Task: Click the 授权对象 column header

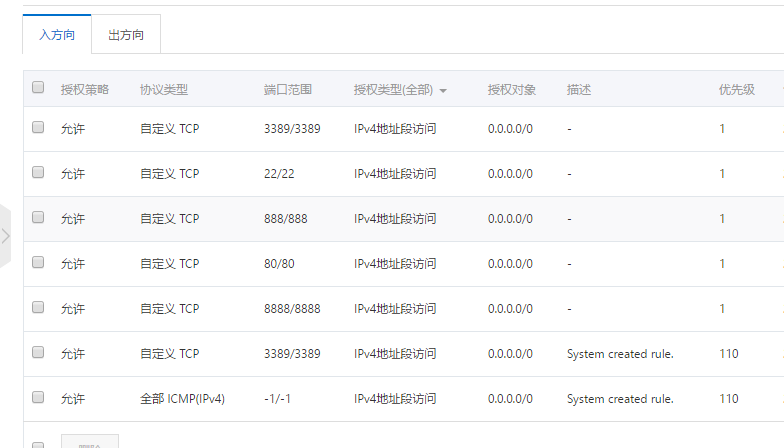Action: 512,90
